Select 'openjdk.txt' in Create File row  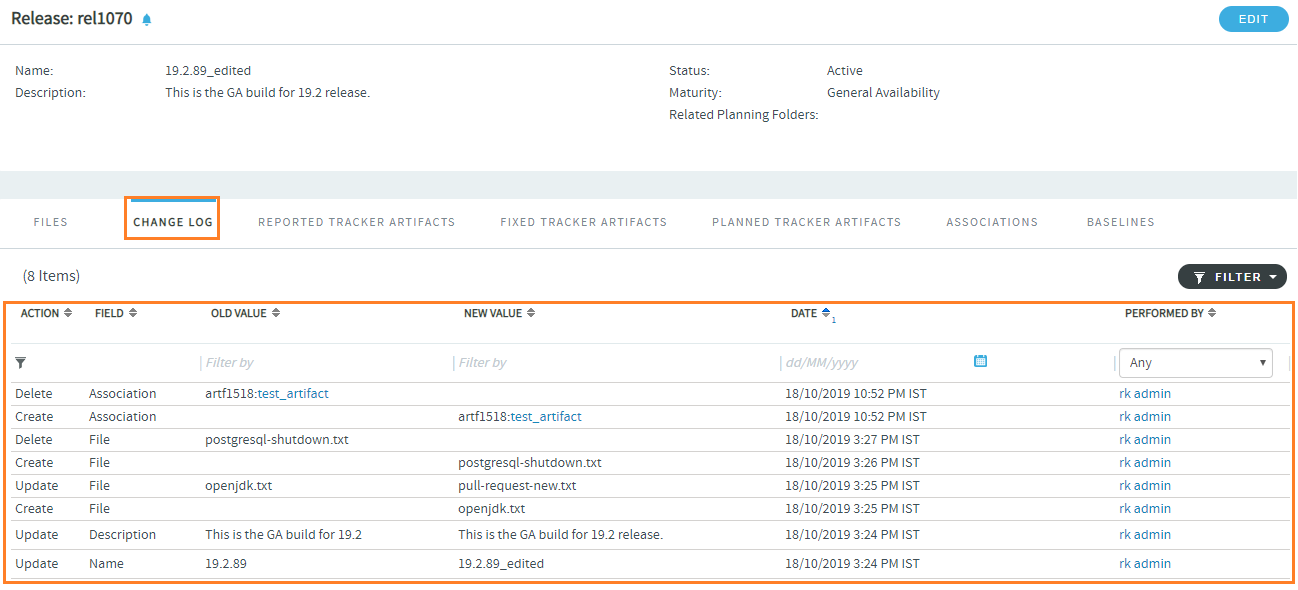[x=492, y=508]
